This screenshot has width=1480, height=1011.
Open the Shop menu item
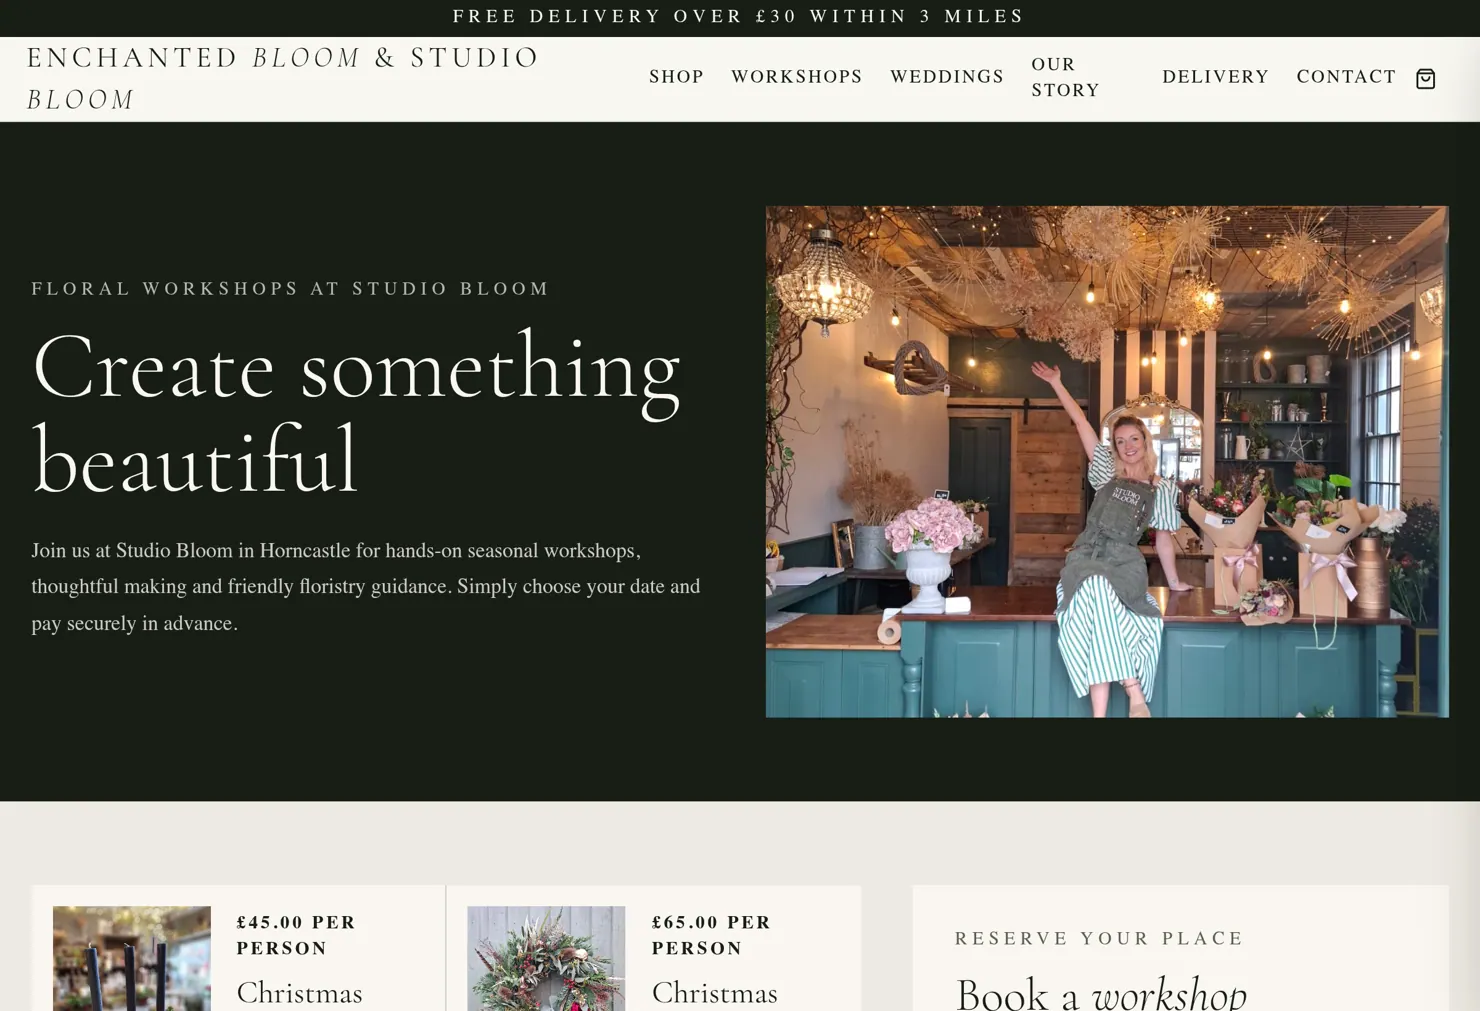click(676, 77)
